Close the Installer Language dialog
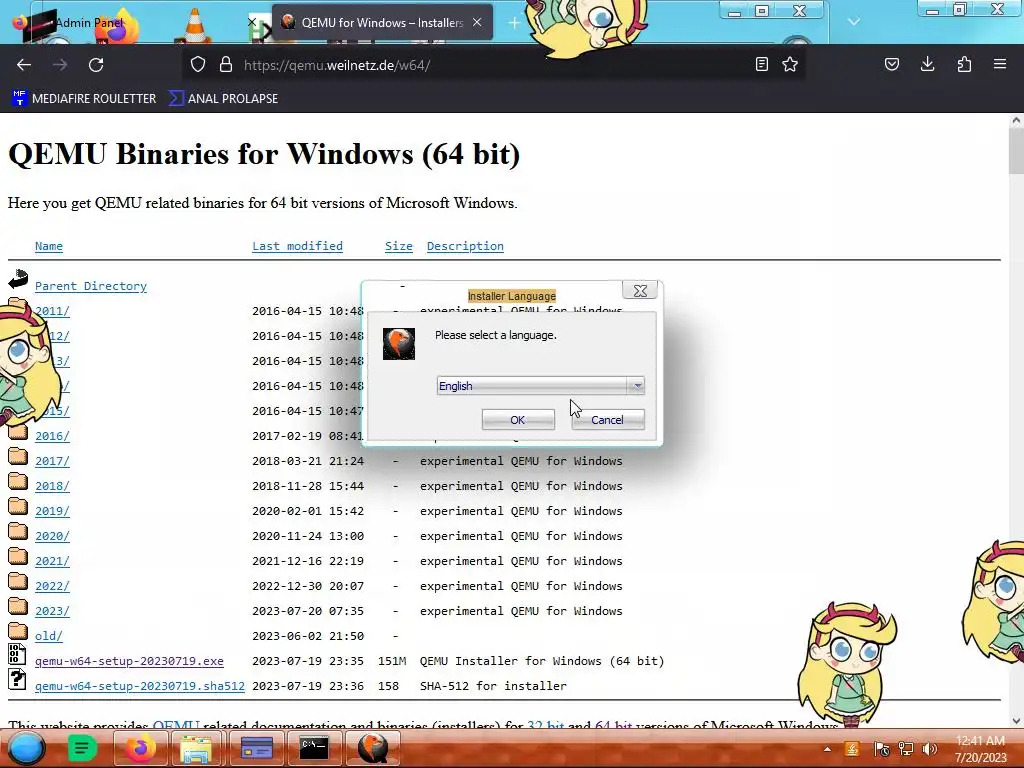 point(640,291)
